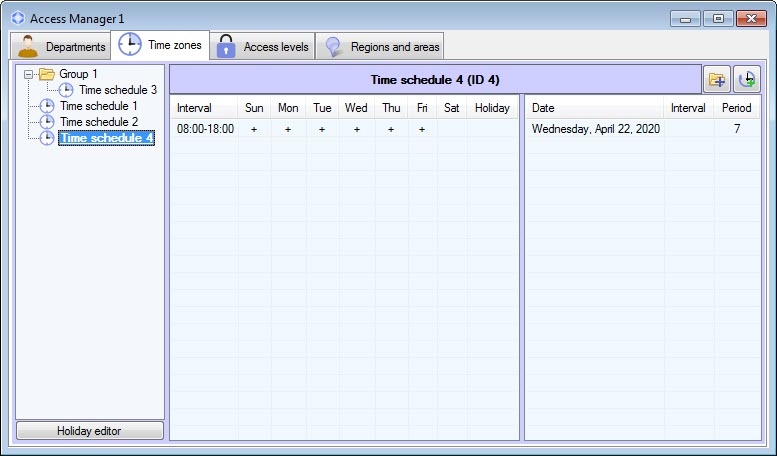This screenshot has height=456, width=777.
Task: Click the Group 1 folder icon
Action: (47, 74)
